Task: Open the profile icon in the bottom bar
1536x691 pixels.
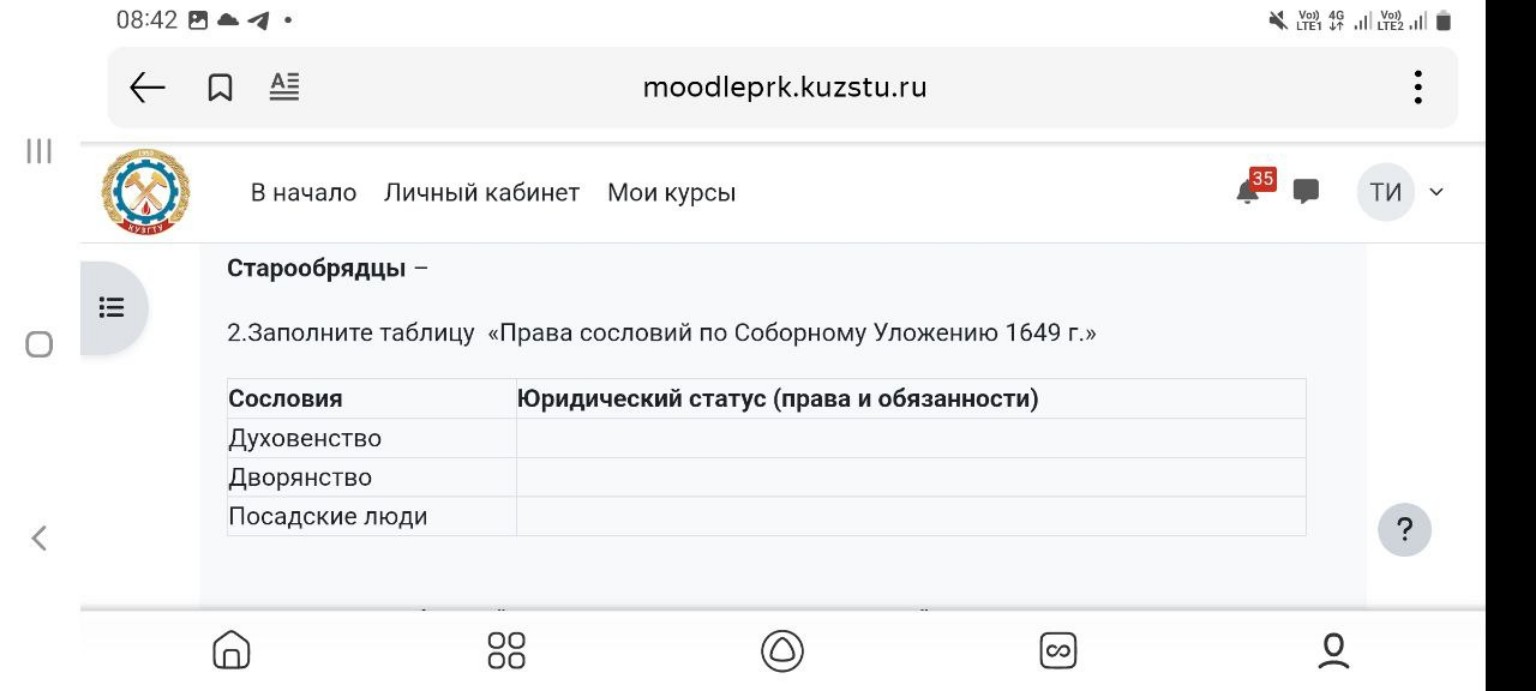Action: pyautogui.click(x=1333, y=650)
